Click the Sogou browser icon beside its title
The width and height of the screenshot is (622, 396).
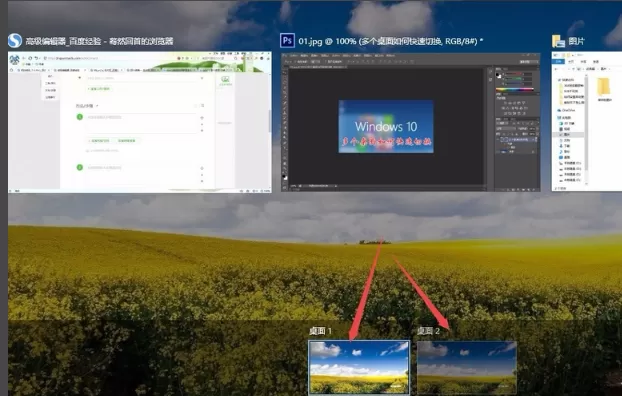15,40
